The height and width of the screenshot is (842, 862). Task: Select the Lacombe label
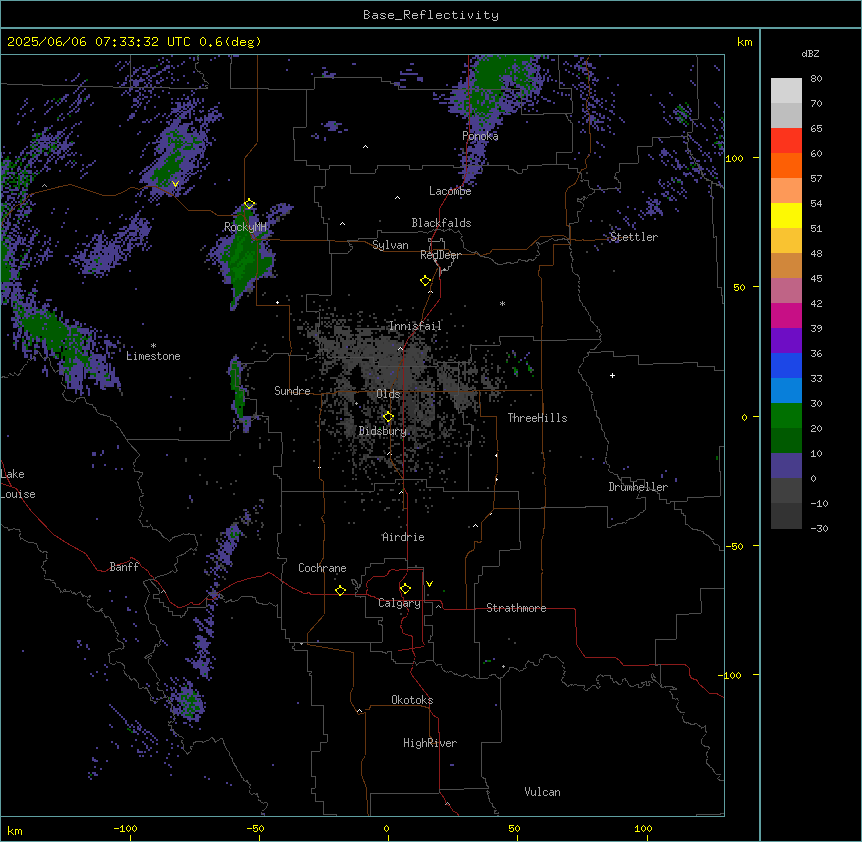(450, 191)
